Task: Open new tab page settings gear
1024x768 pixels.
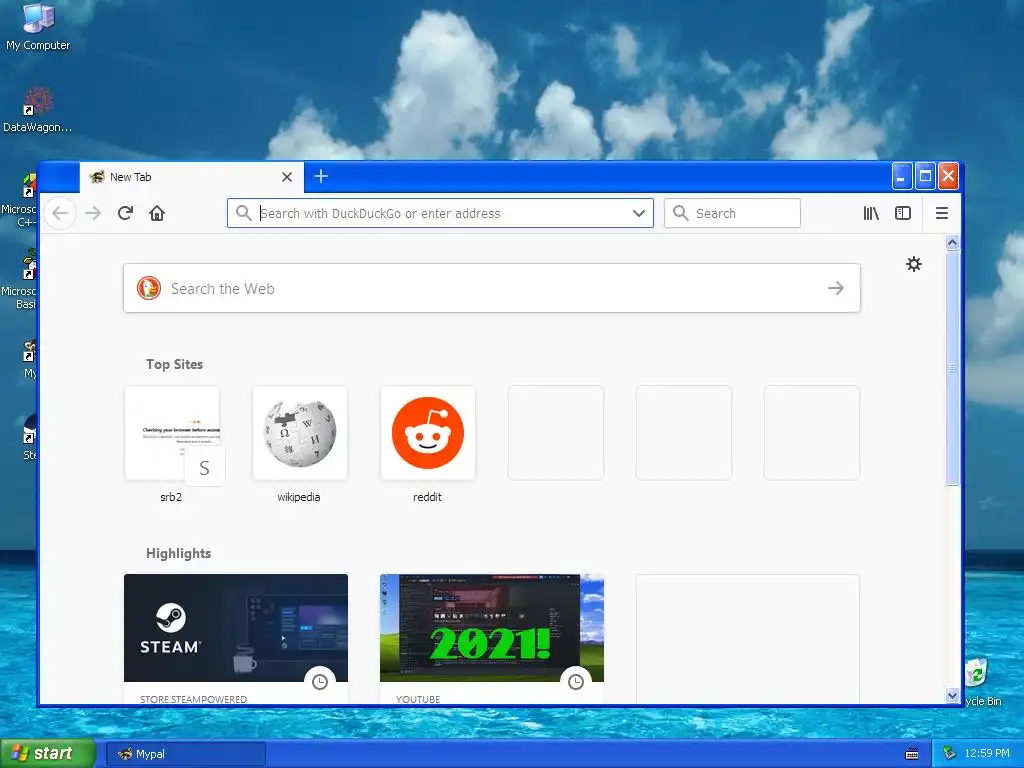Action: tap(914, 264)
